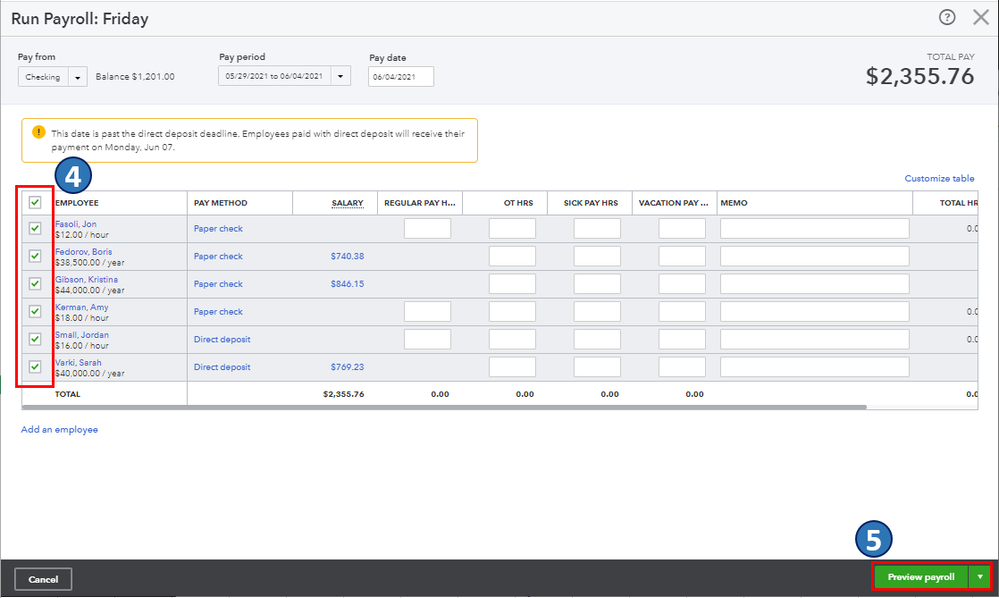Click the Add an employee link
Screen dimensions: 999x598
pyautogui.click(x=60, y=430)
